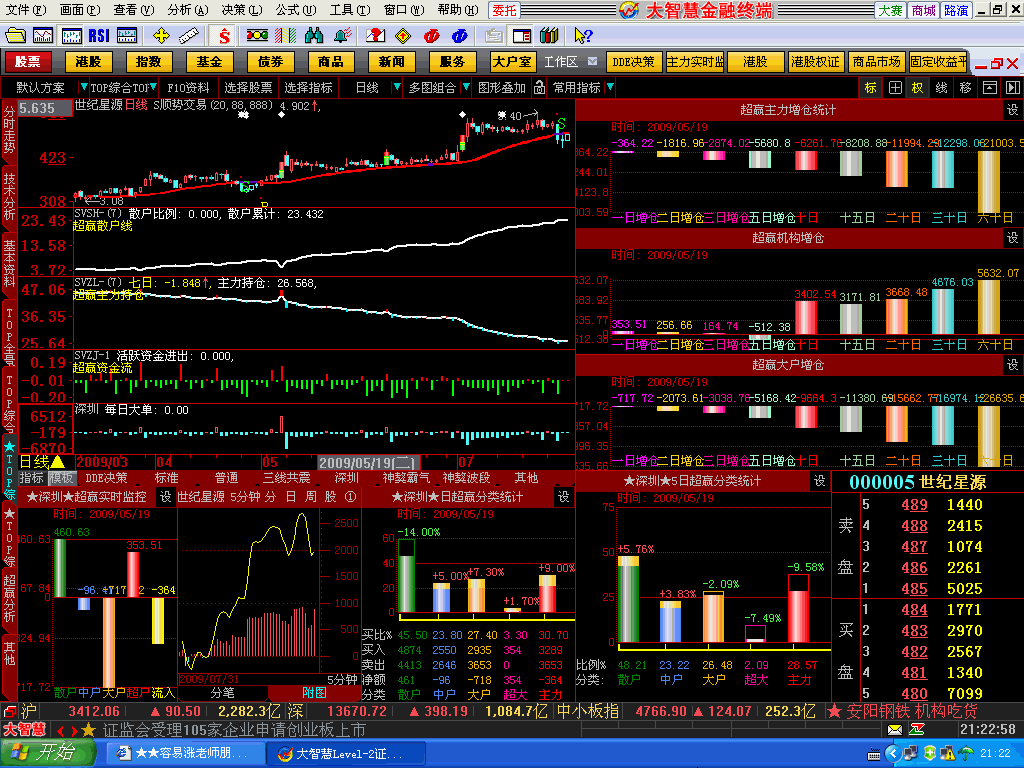Screen dimensions: 1024x768
Task: Switch to the 神棼霸气 indicator tab
Action: [406, 478]
